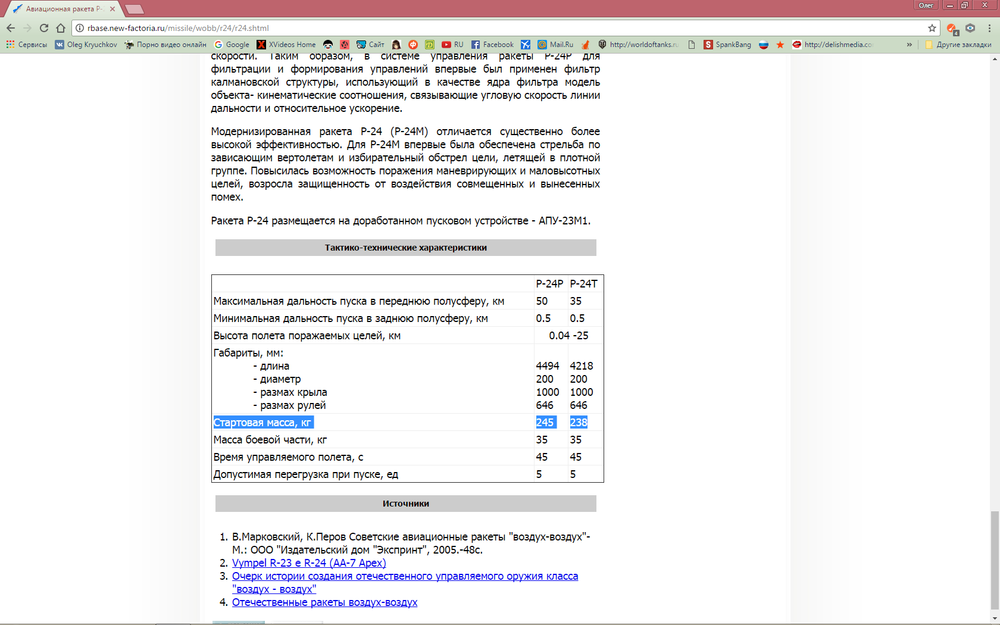
Task: Open the Chrome three-dot menu
Action: pos(989,28)
